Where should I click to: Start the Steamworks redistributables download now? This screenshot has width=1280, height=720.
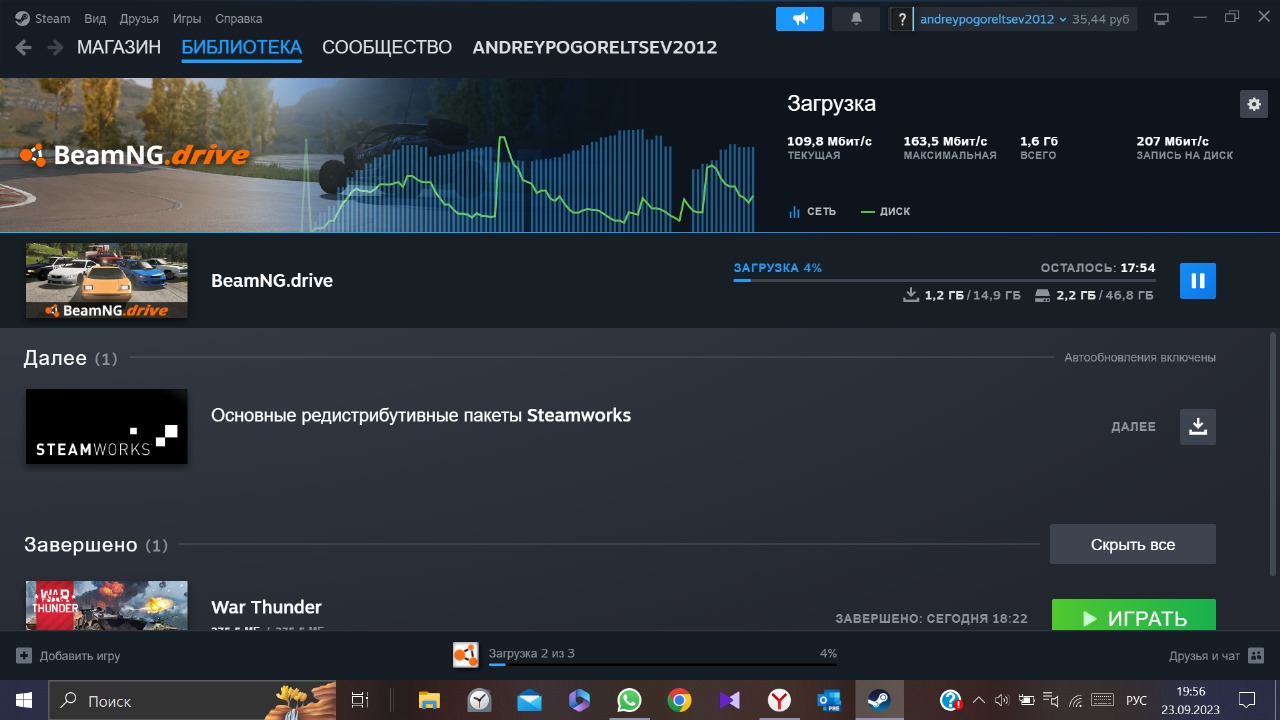click(1198, 427)
